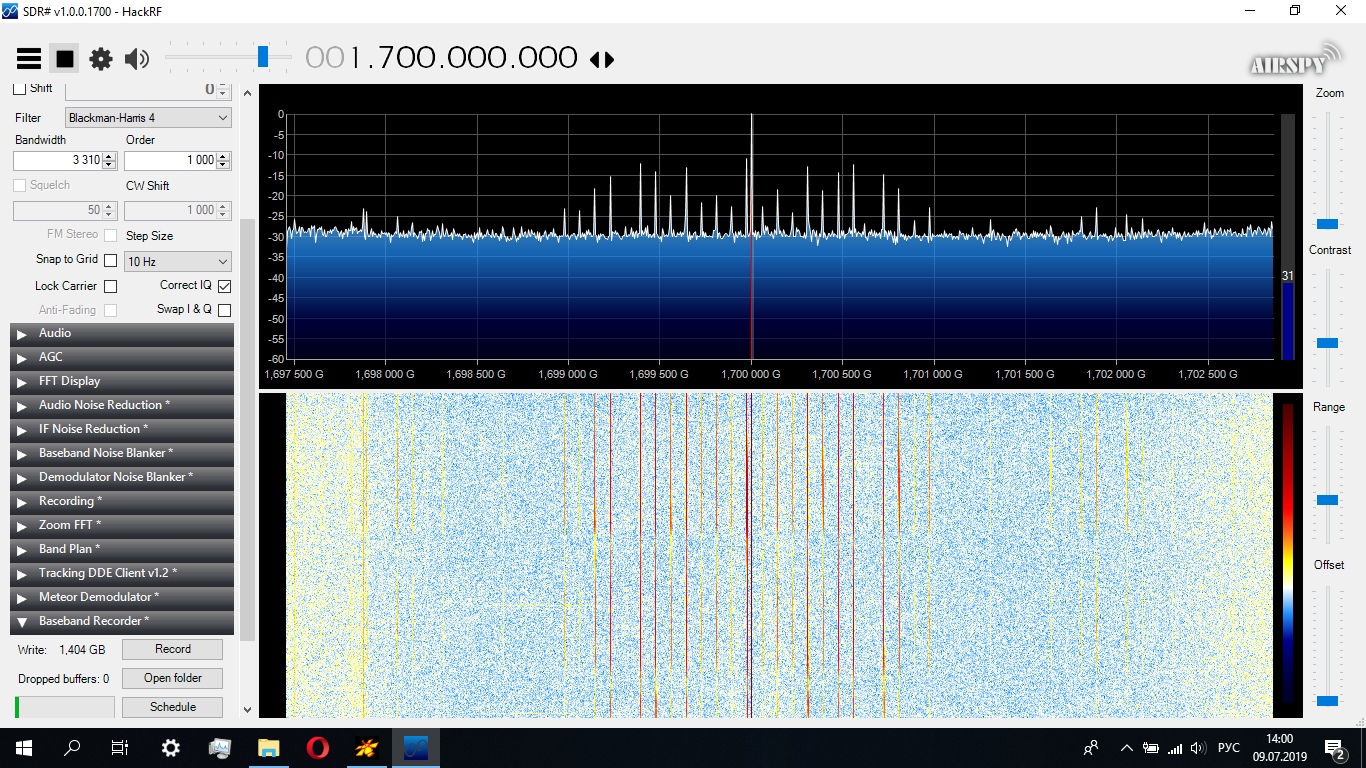Increase Bandwidth using the up stepper arrow
Screen dimensions: 1366x768
[x=110, y=156]
